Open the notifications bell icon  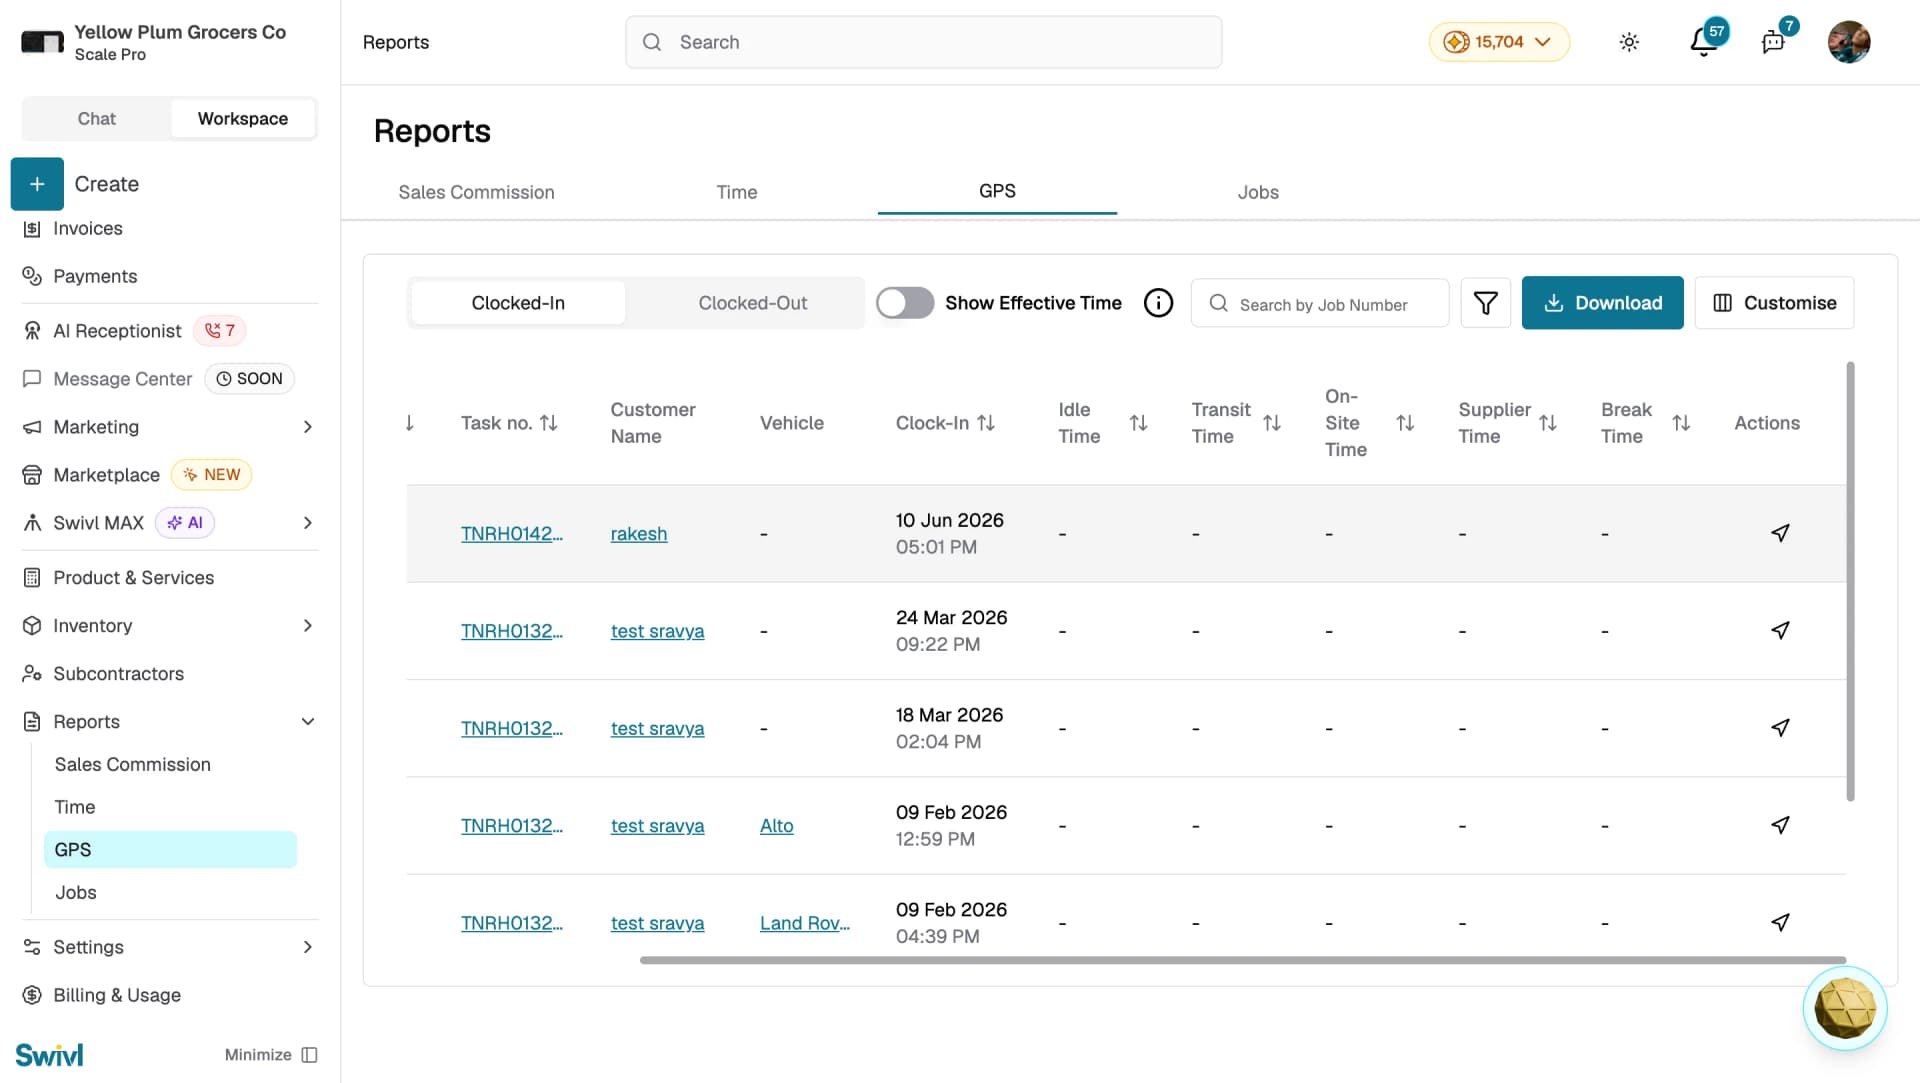(1705, 42)
